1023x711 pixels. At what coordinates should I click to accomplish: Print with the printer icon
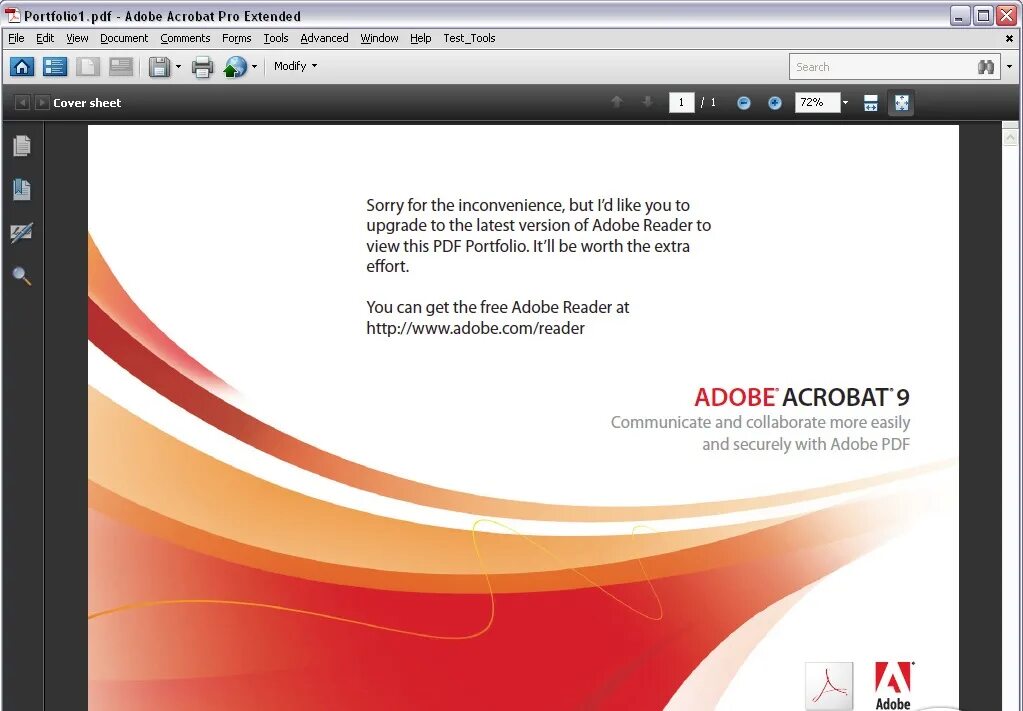click(x=202, y=67)
